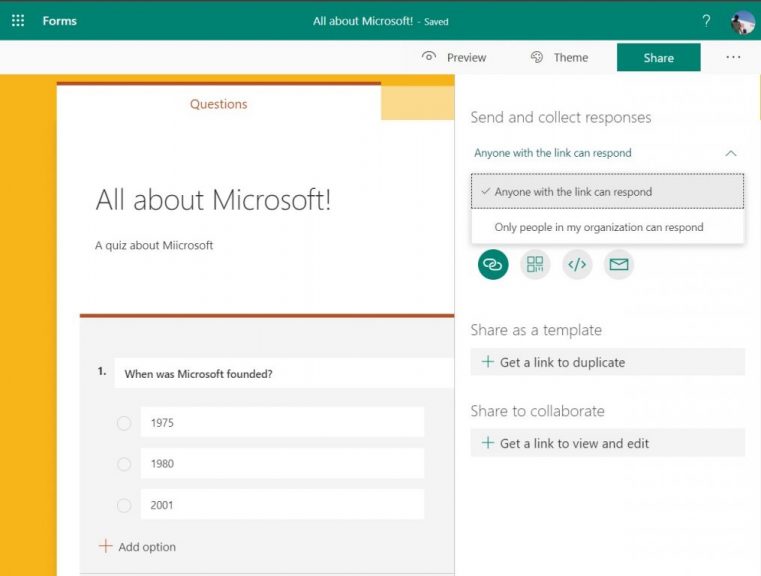Select the radio button for 1975
The image size is (761, 576).
click(124, 423)
